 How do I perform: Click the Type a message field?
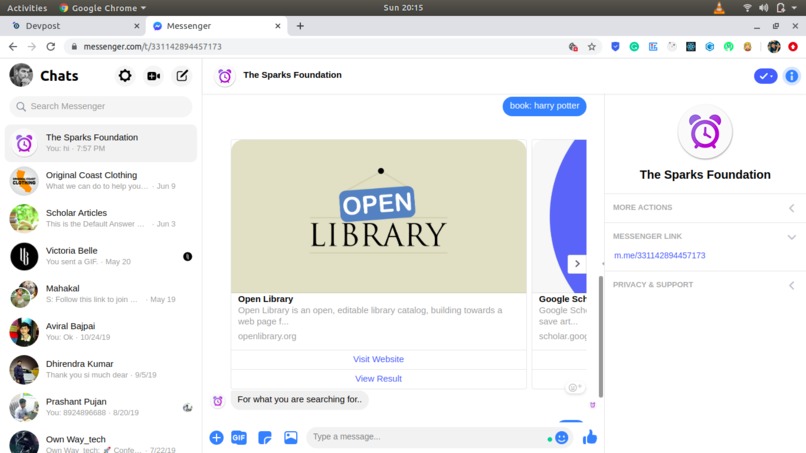point(429,437)
